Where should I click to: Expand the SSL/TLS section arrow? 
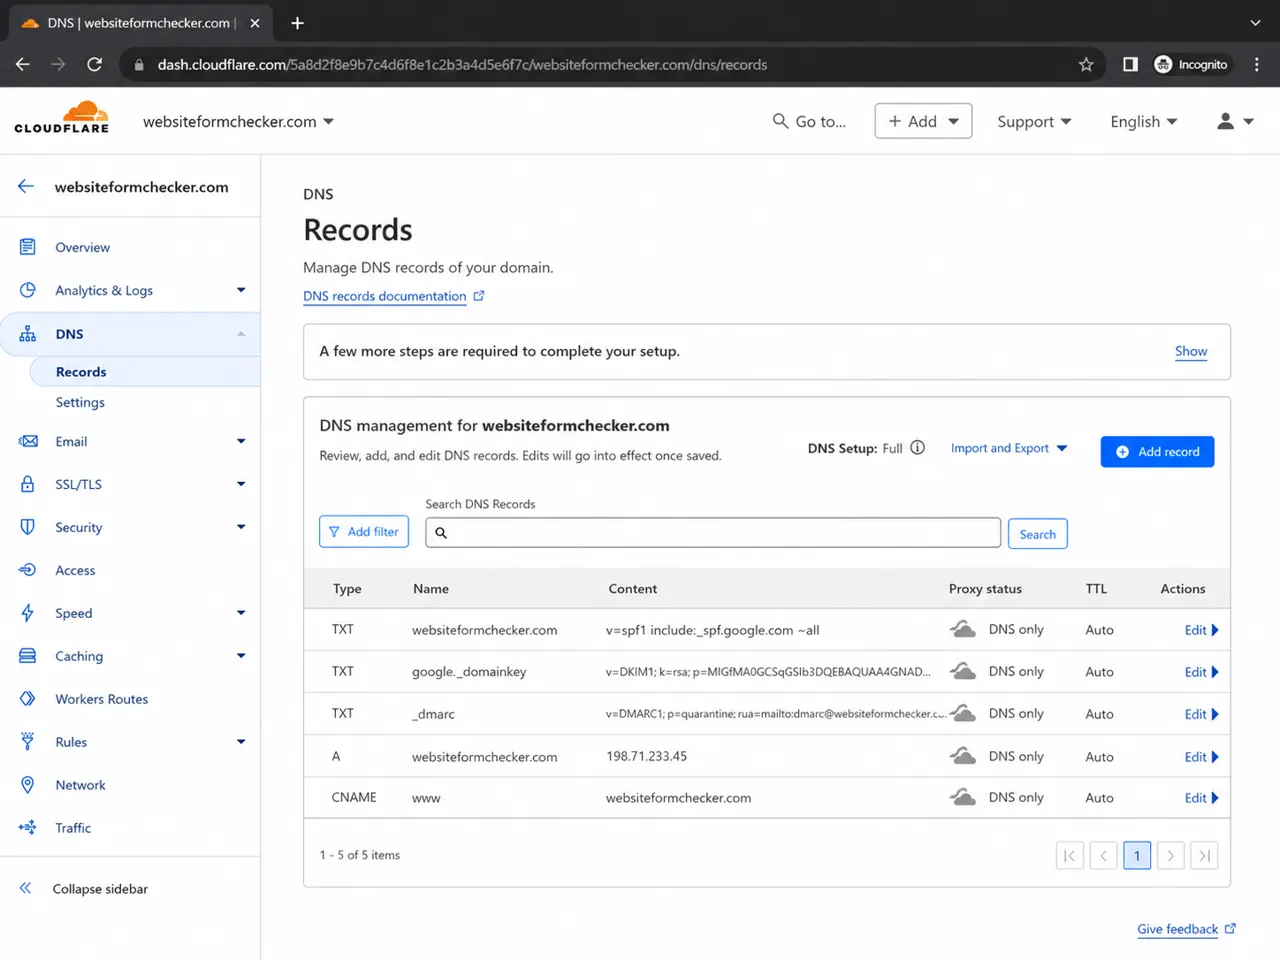[x=241, y=484]
